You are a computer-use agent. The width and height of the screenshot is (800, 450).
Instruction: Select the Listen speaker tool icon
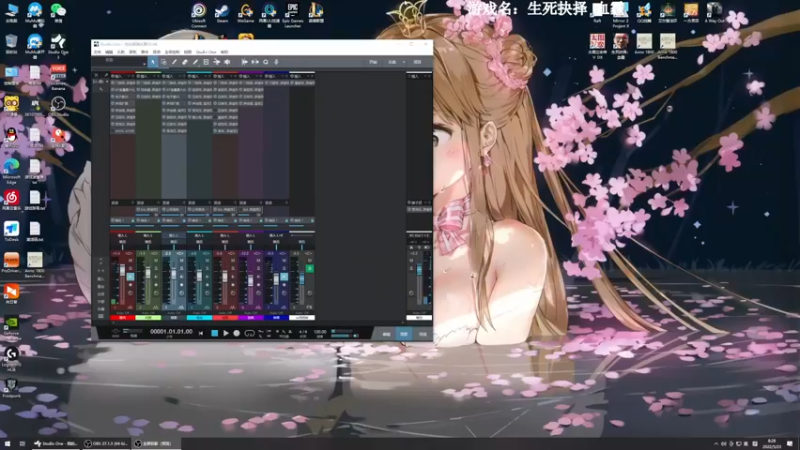coord(227,62)
